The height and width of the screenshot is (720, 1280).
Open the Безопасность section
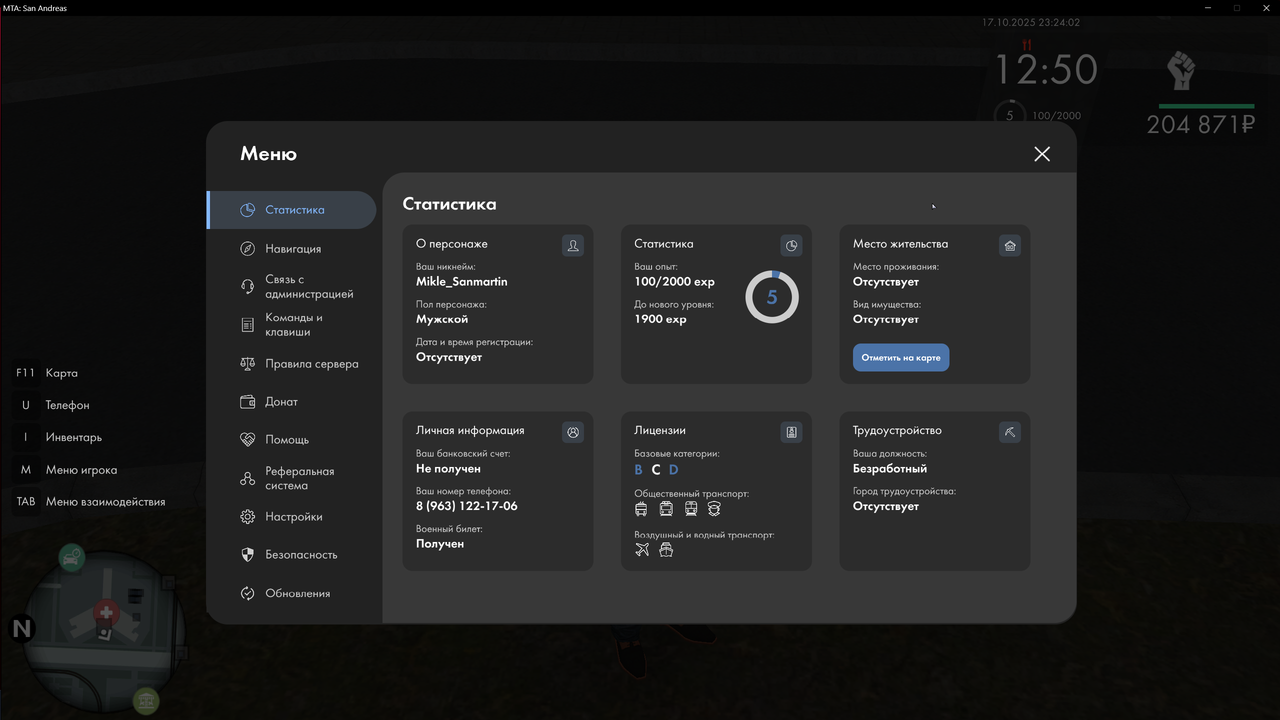click(292, 555)
